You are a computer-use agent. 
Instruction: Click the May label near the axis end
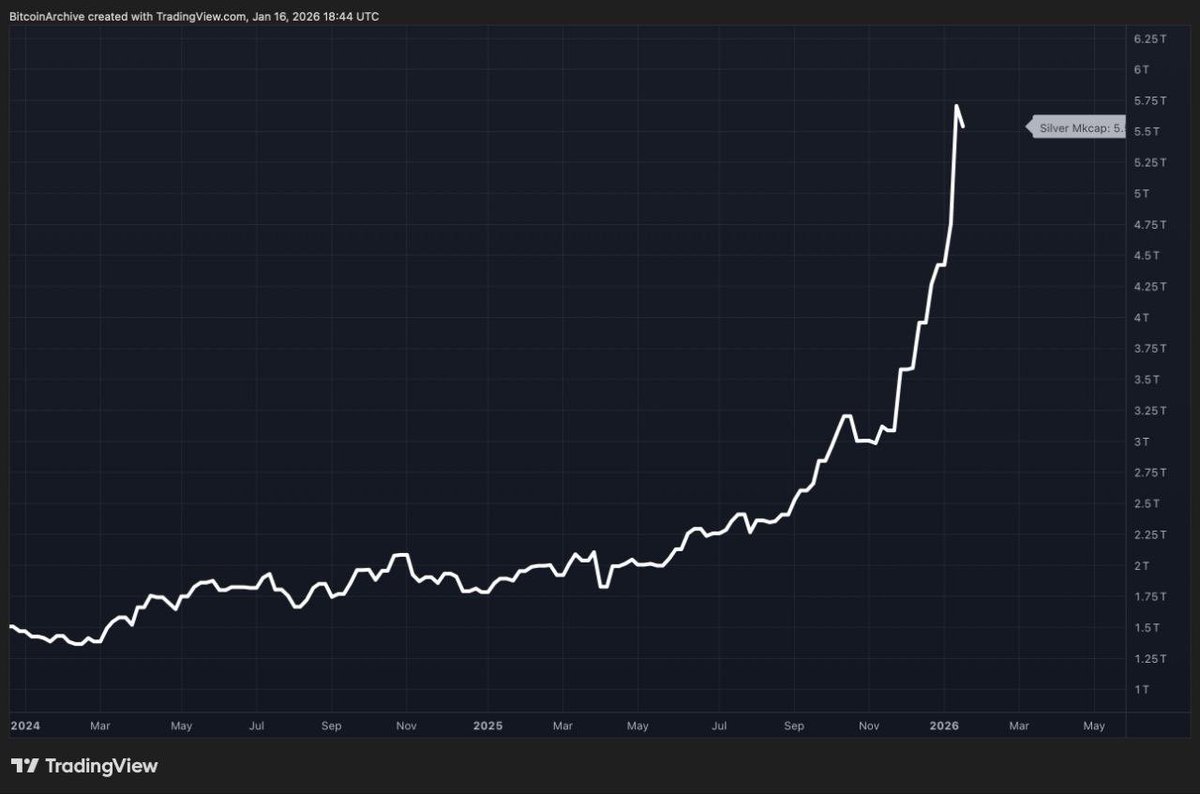[1094, 725]
